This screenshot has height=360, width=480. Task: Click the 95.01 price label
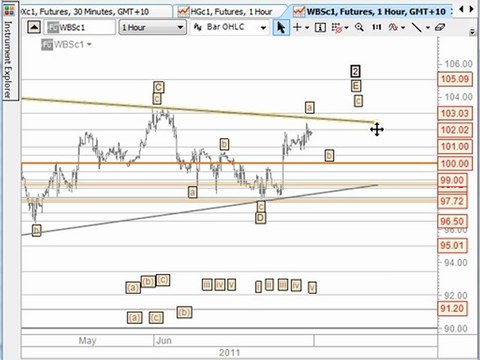(x=452, y=246)
